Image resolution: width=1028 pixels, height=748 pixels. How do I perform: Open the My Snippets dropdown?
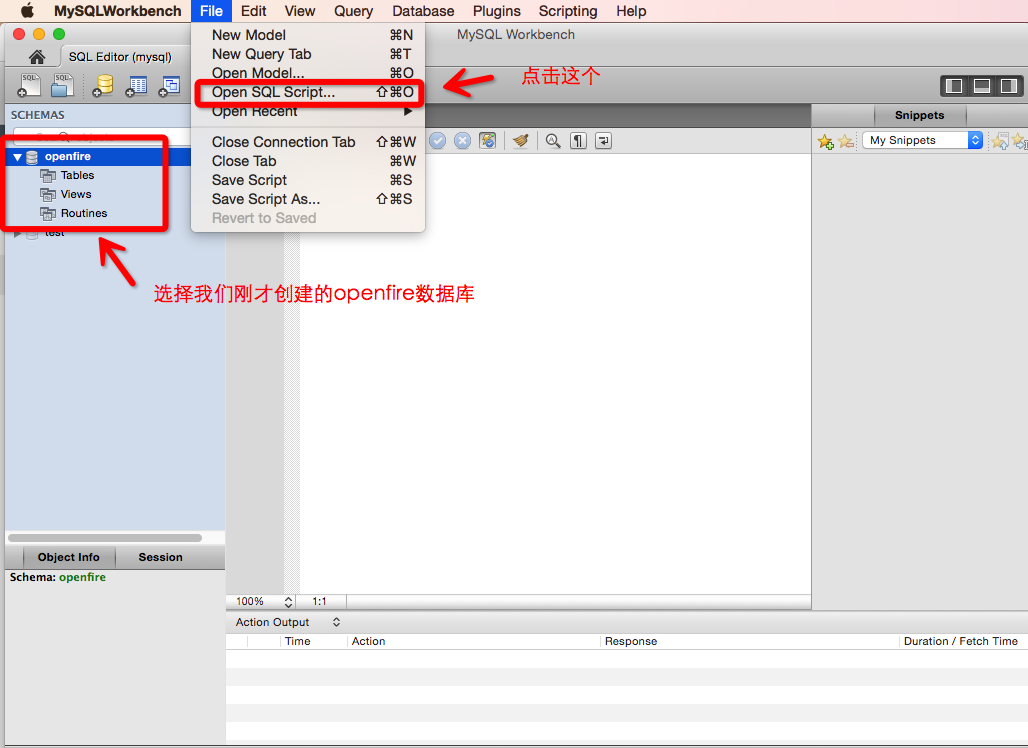pos(922,140)
